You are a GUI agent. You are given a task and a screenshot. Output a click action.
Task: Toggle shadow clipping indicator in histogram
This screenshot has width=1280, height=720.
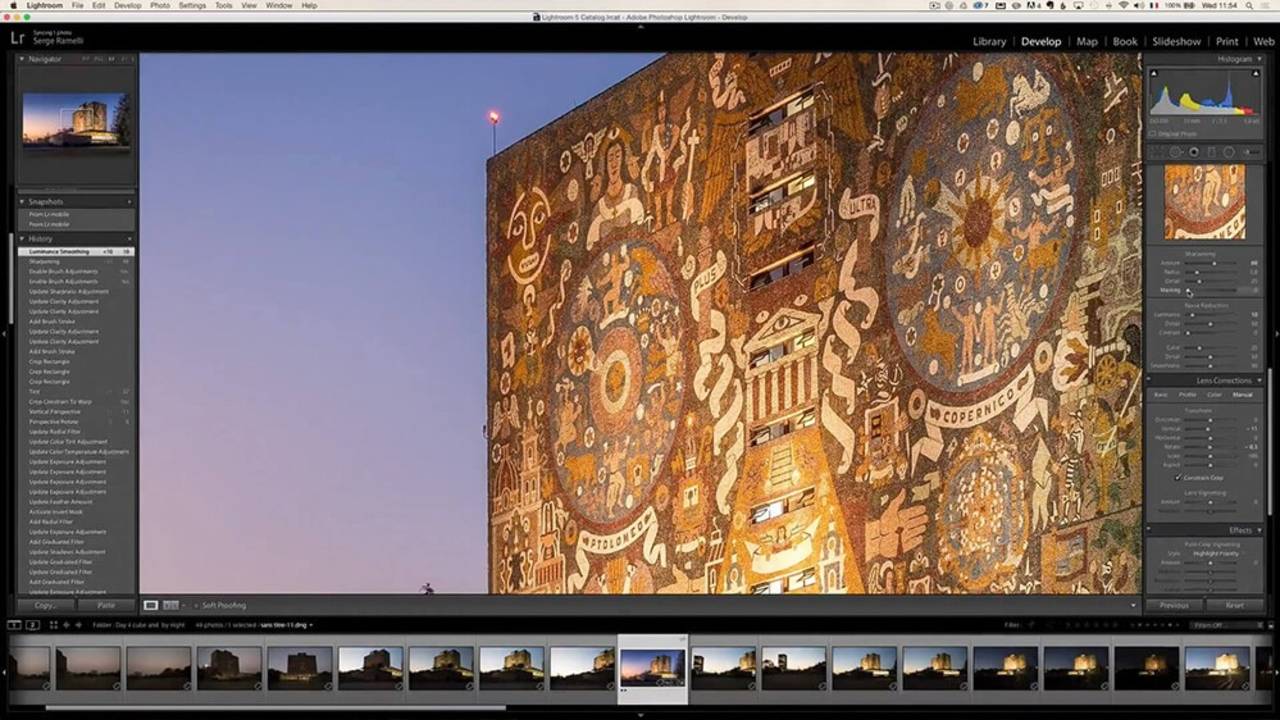pyautogui.click(x=1153, y=73)
